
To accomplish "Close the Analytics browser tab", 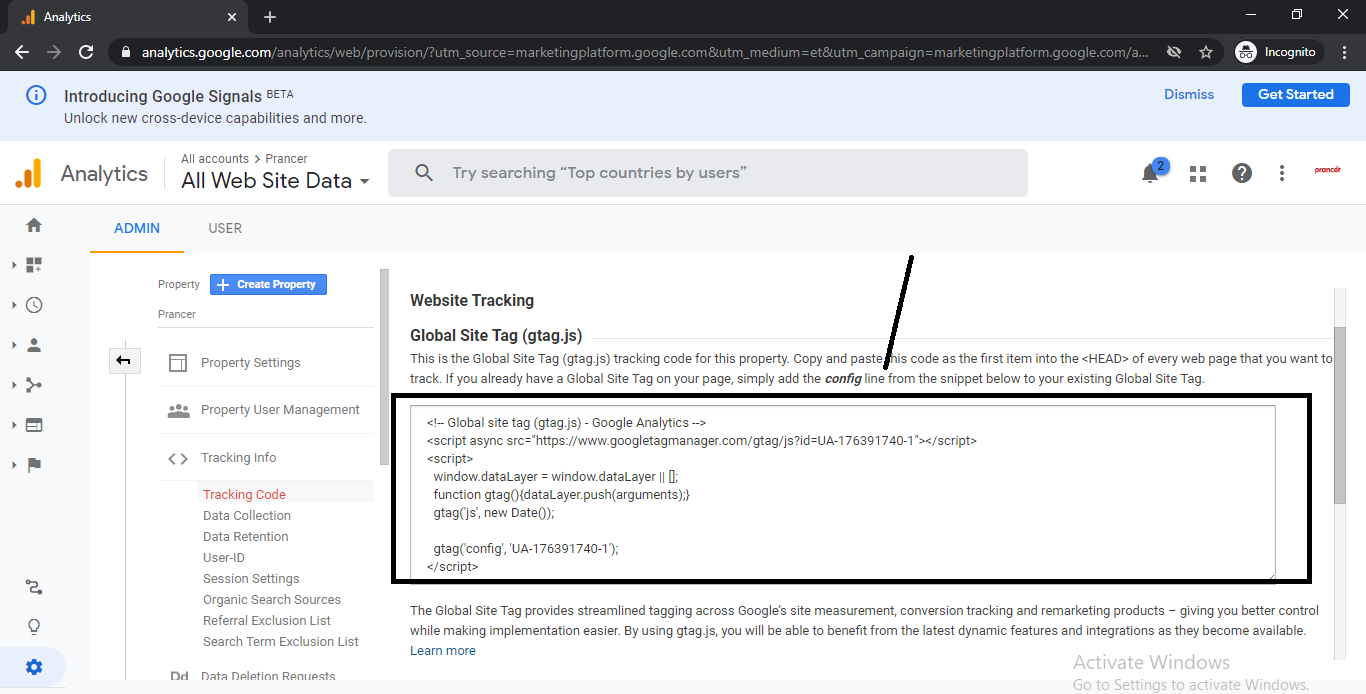I will 232,17.
